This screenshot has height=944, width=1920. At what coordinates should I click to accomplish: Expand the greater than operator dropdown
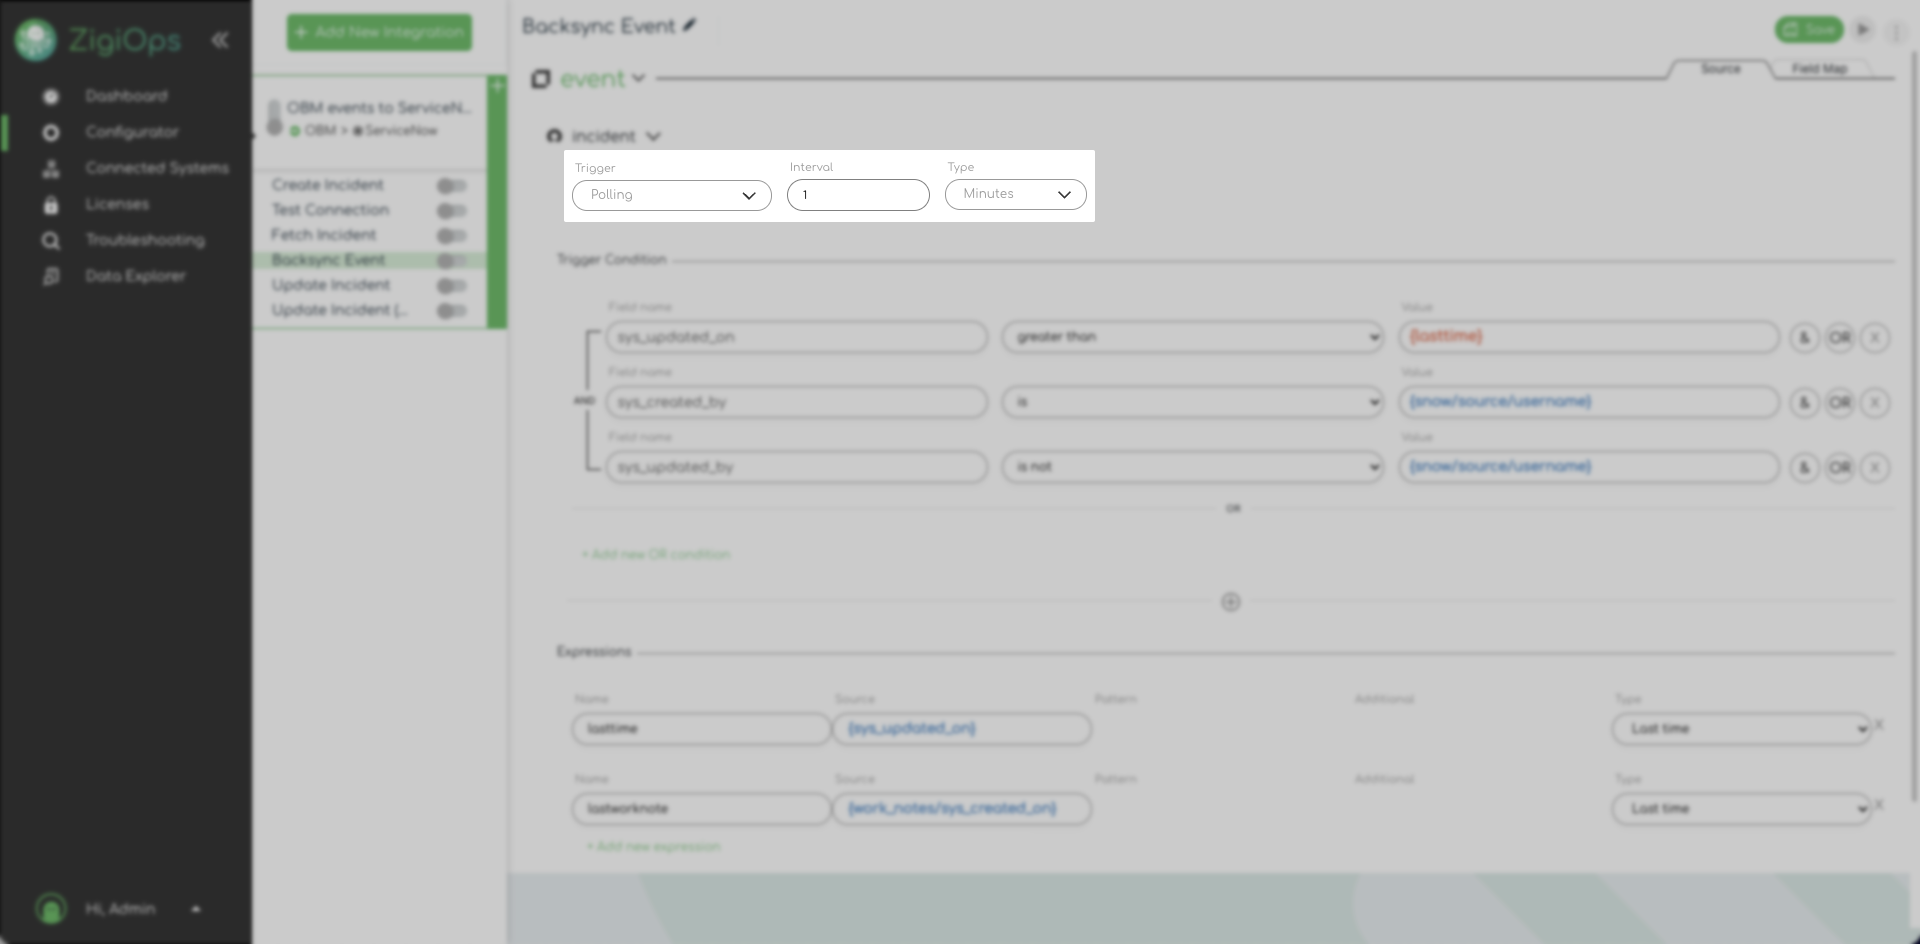tap(1192, 338)
